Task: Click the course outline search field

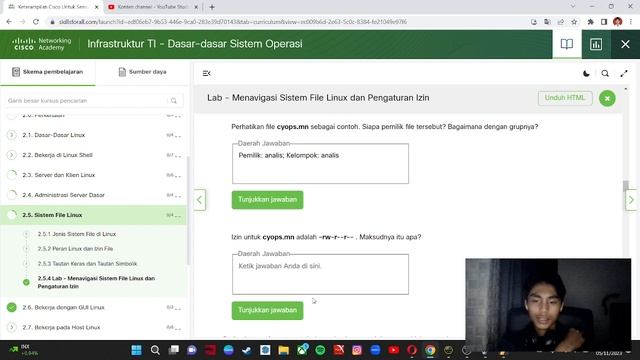Action: tap(94, 100)
